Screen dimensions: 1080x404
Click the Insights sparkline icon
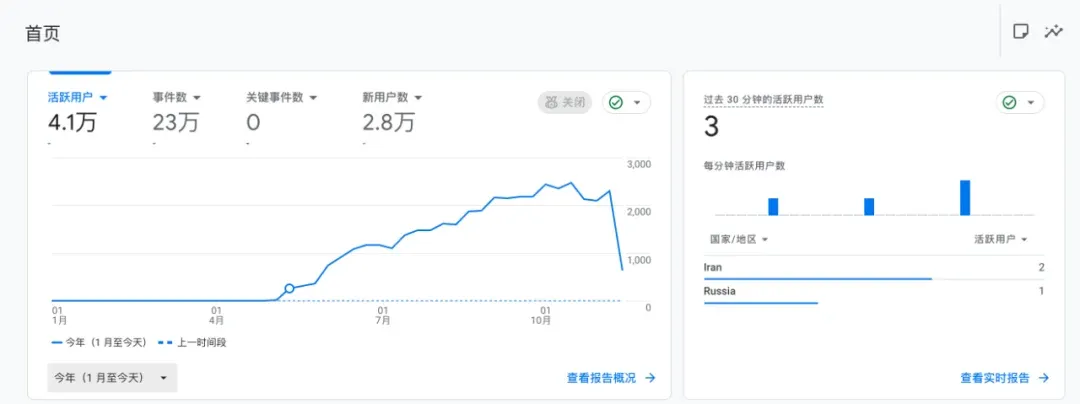coord(1053,31)
